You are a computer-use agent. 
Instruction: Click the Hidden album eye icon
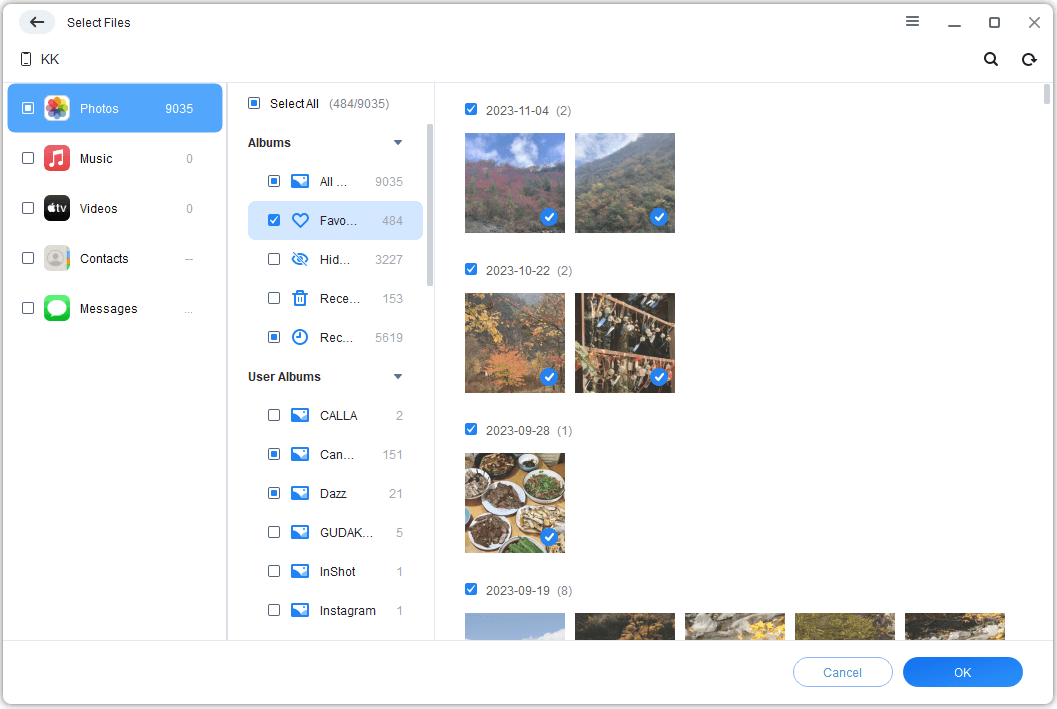point(300,259)
